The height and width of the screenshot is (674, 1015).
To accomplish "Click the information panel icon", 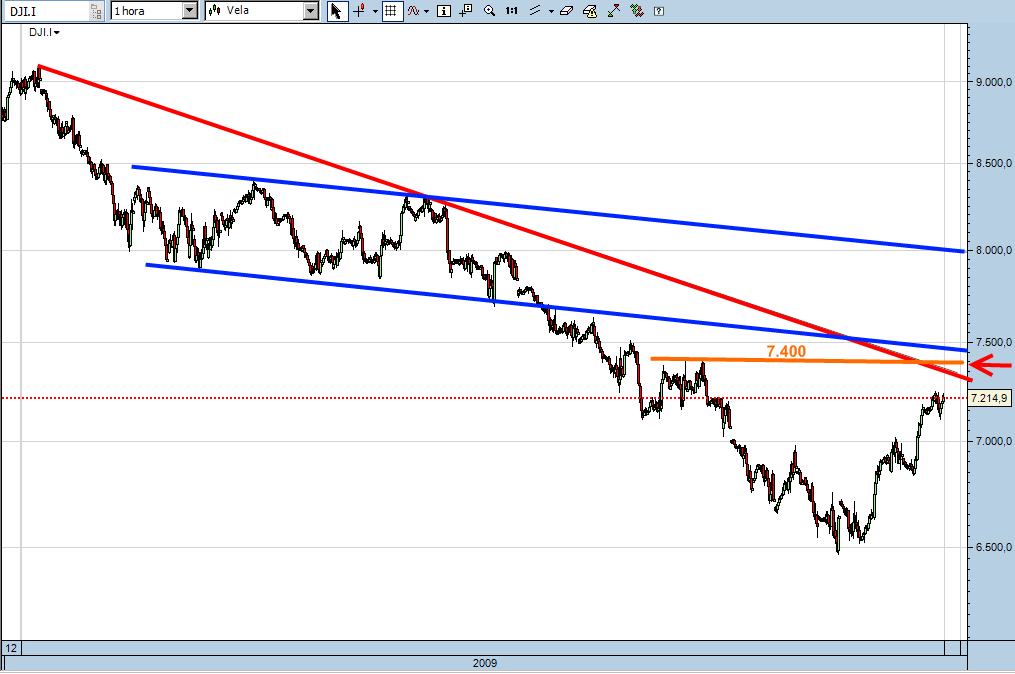I will pos(444,11).
